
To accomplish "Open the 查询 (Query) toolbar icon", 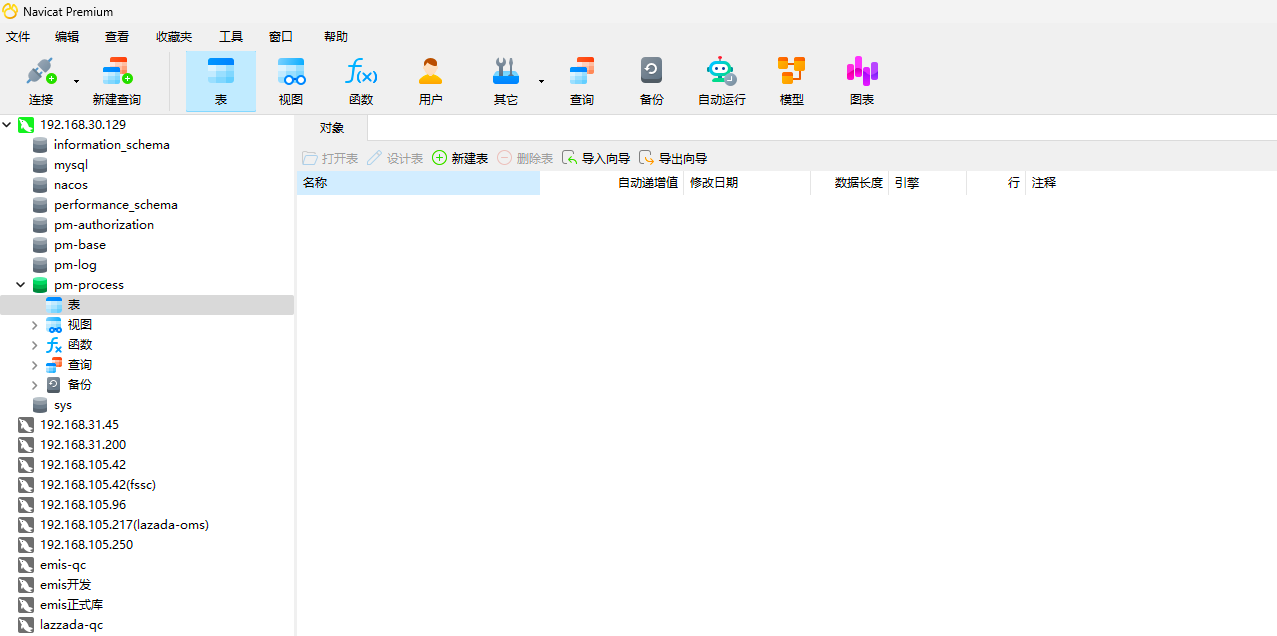I will point(582,81).
